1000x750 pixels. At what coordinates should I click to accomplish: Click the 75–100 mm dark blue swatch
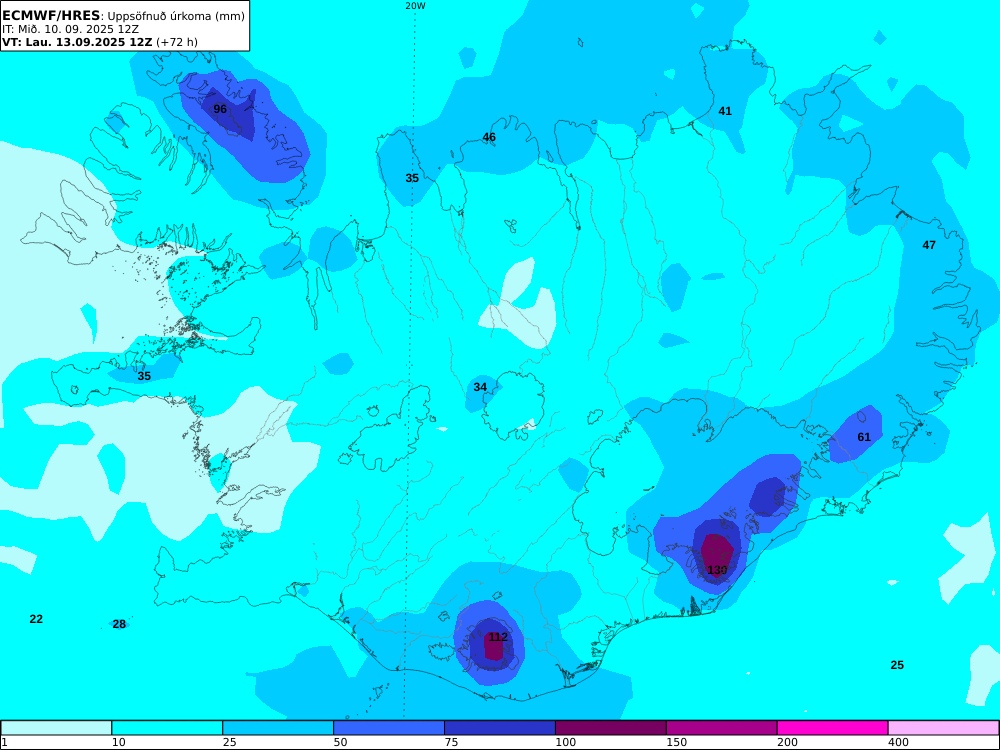coord(500,728)
